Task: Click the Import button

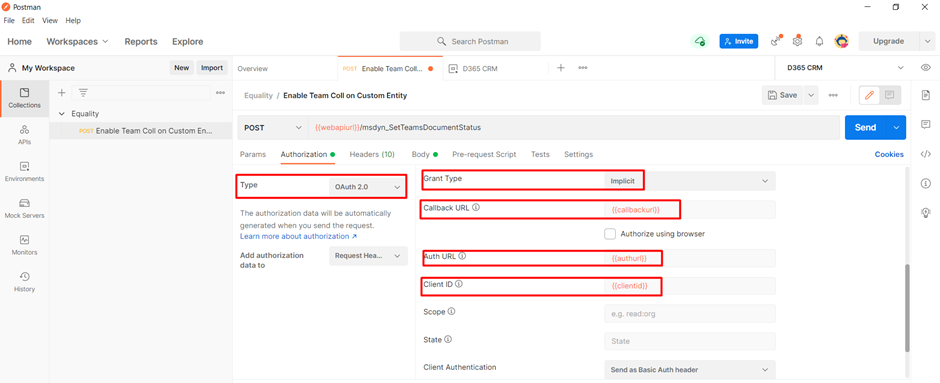Action: click(212, 68)
